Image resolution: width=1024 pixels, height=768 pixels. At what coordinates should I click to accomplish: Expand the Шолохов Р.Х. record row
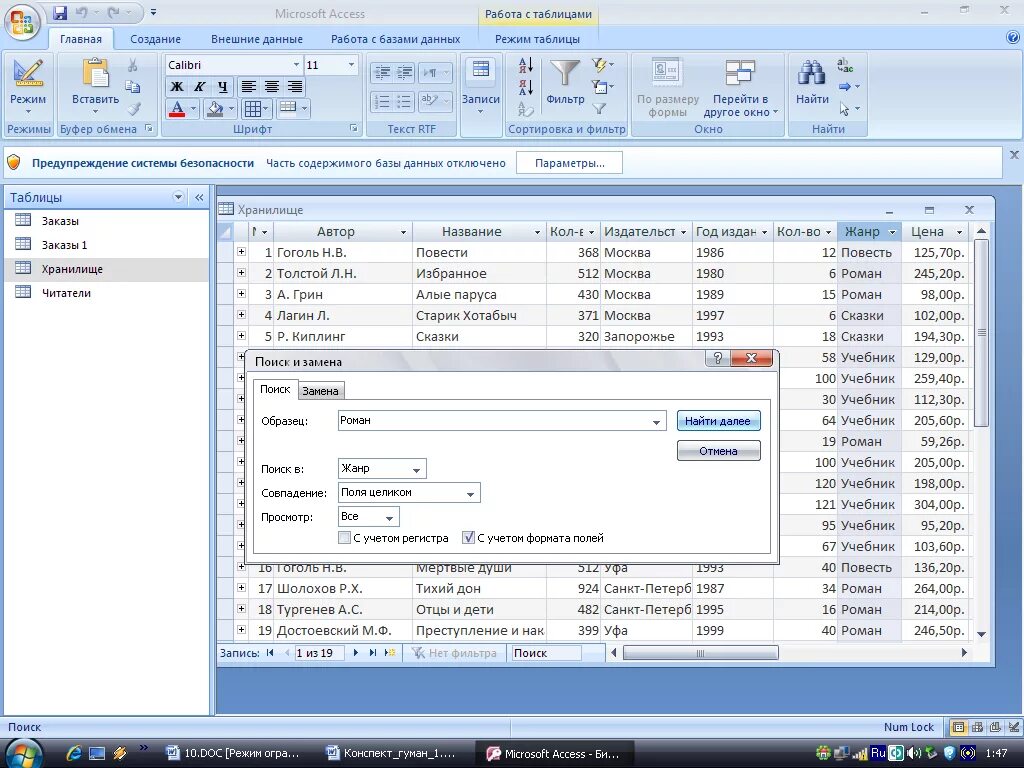coord(241,588)
